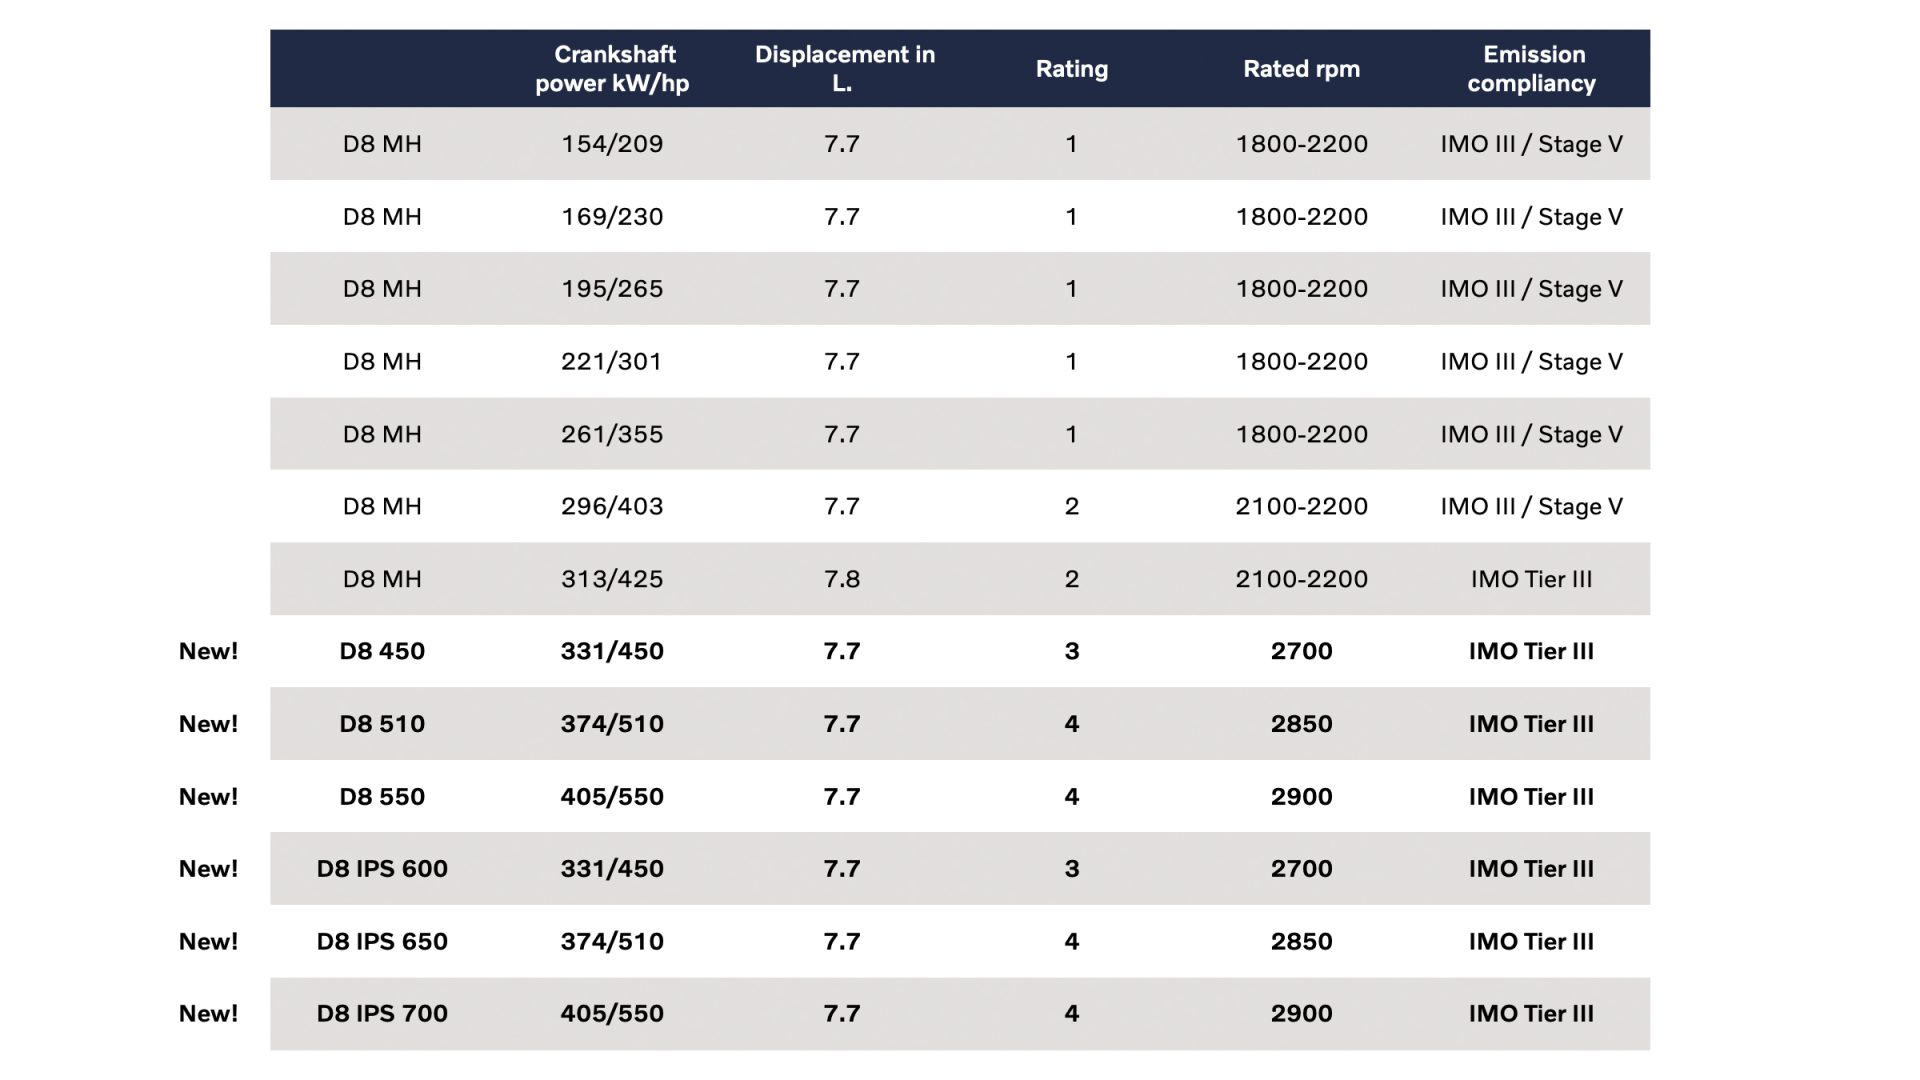Click the Emission compliancy column header

coord(1532,69)
